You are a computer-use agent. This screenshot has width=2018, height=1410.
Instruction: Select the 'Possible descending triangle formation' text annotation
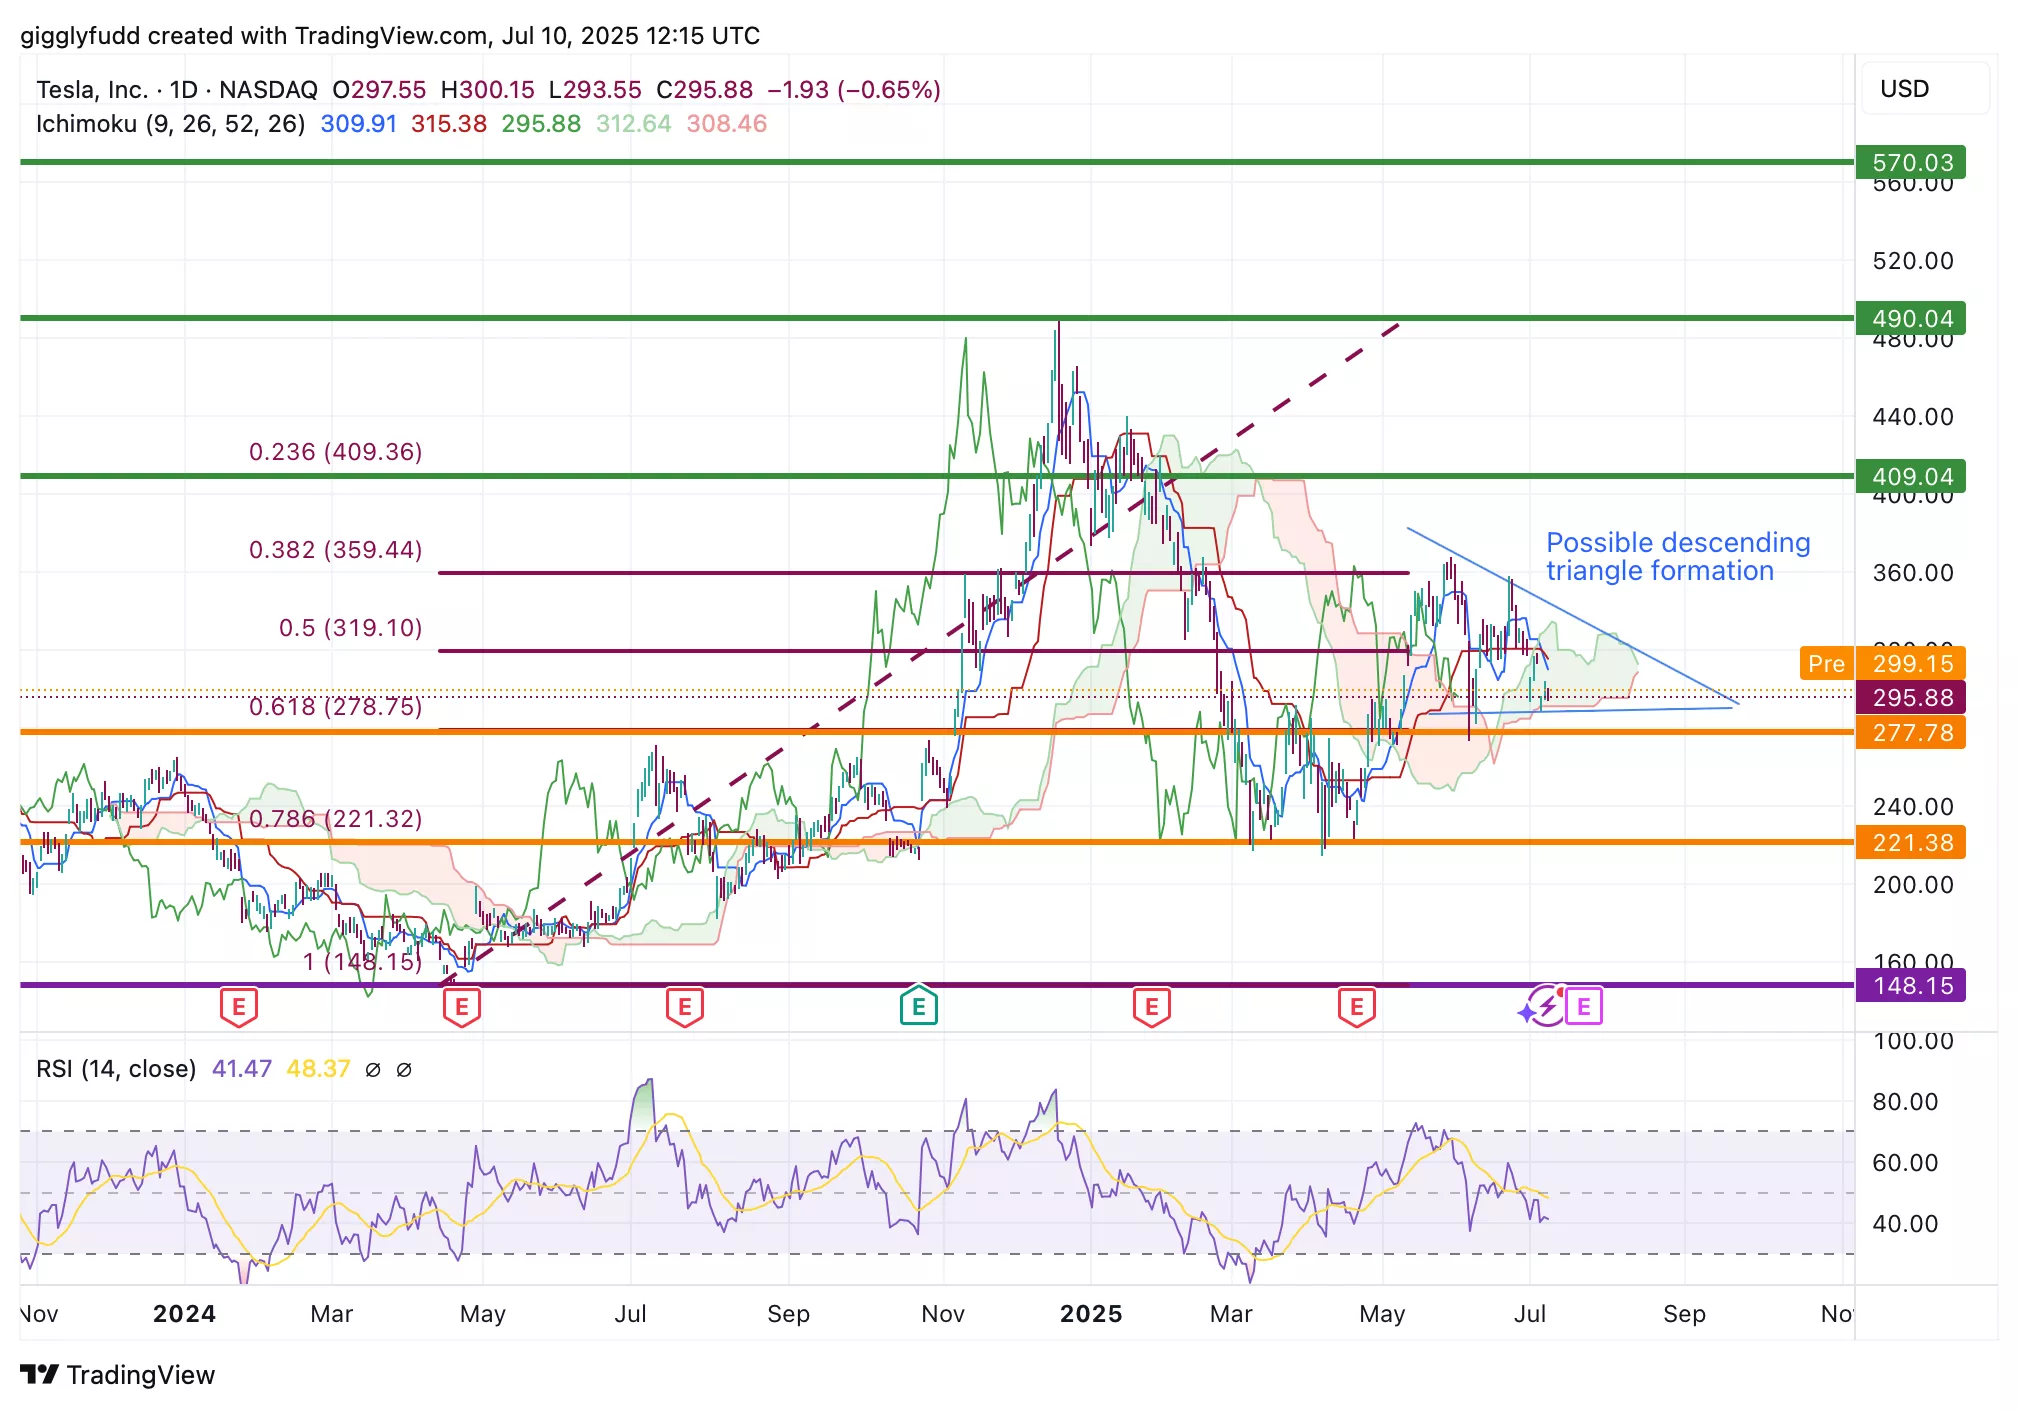(1677, 557)
